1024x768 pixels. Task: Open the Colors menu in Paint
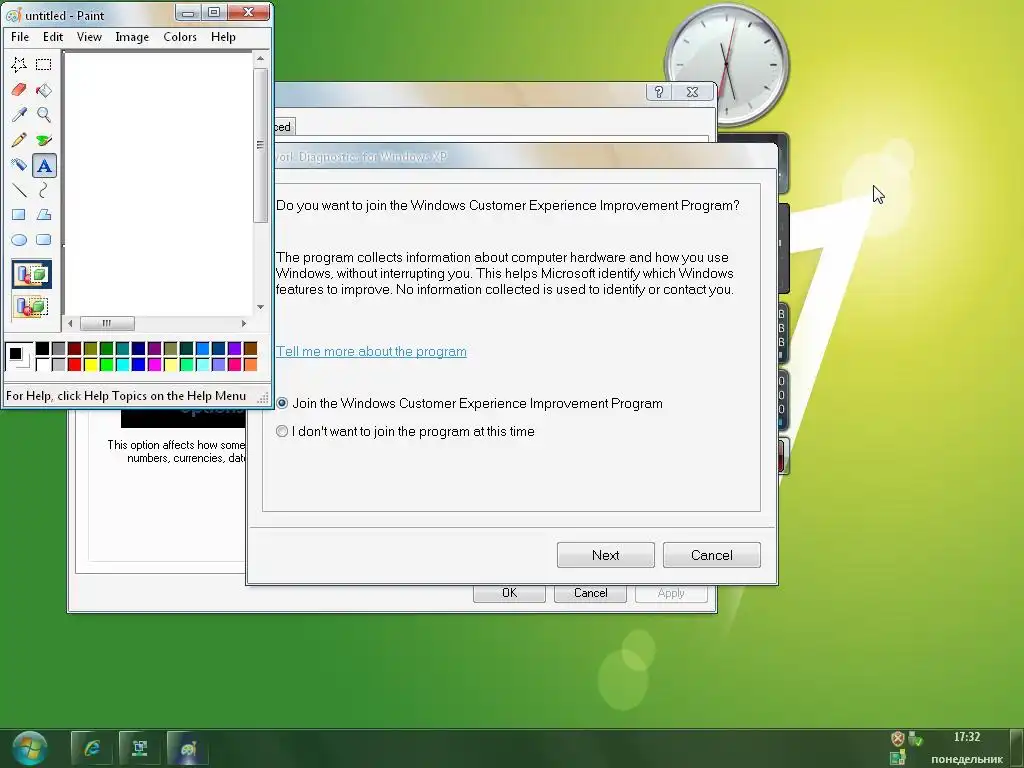[180, 37]
